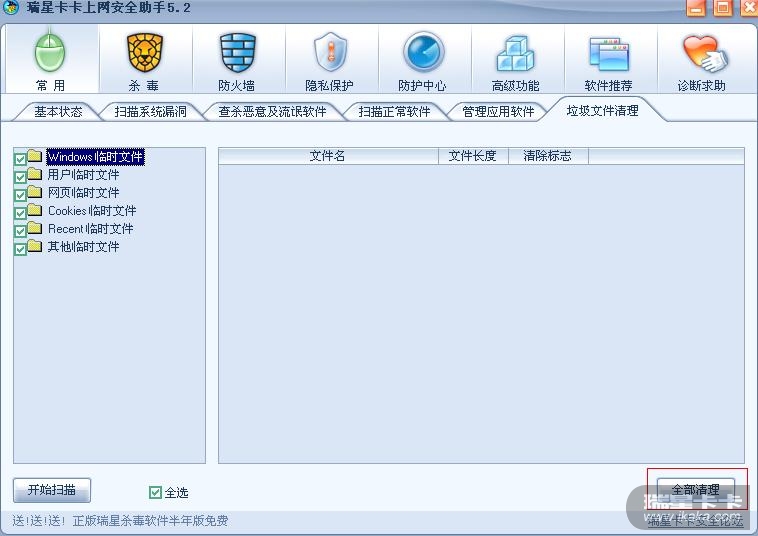Open the 常用 mouse icon section

tap(50, 59)
